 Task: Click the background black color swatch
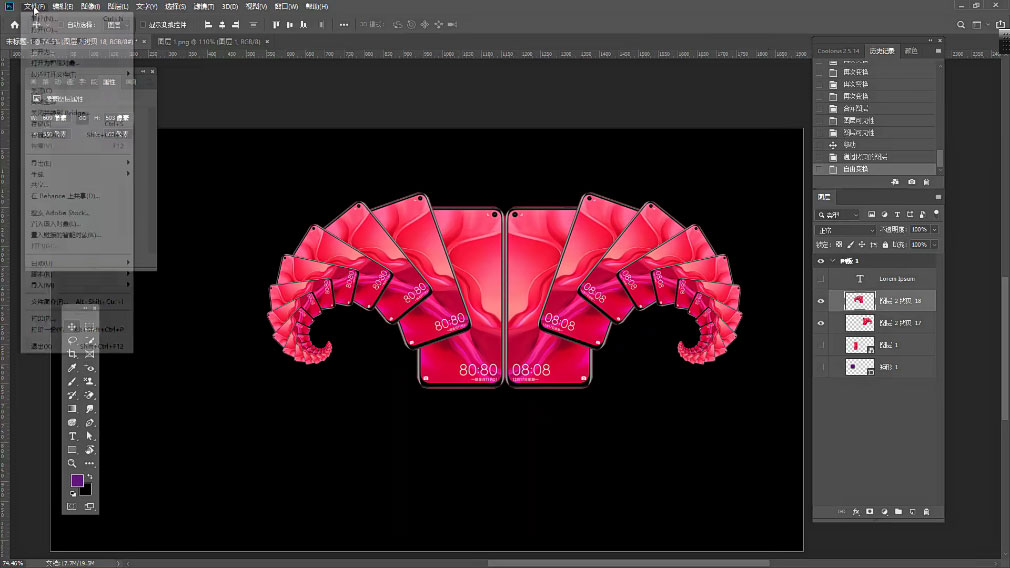[86, 490]
